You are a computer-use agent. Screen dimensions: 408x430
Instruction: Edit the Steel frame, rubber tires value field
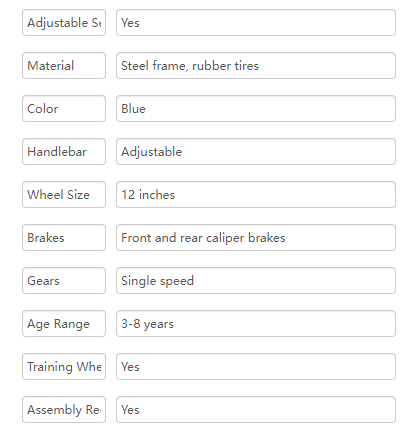(256, 66)
